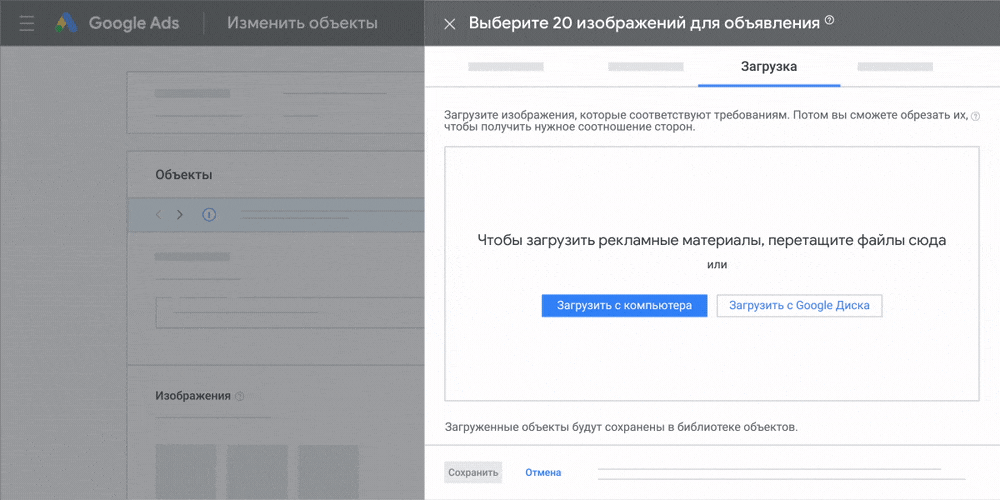Click Загрузить с компьютера button
The height and width of the screenshot is (500, 1000).
point(624,305)
